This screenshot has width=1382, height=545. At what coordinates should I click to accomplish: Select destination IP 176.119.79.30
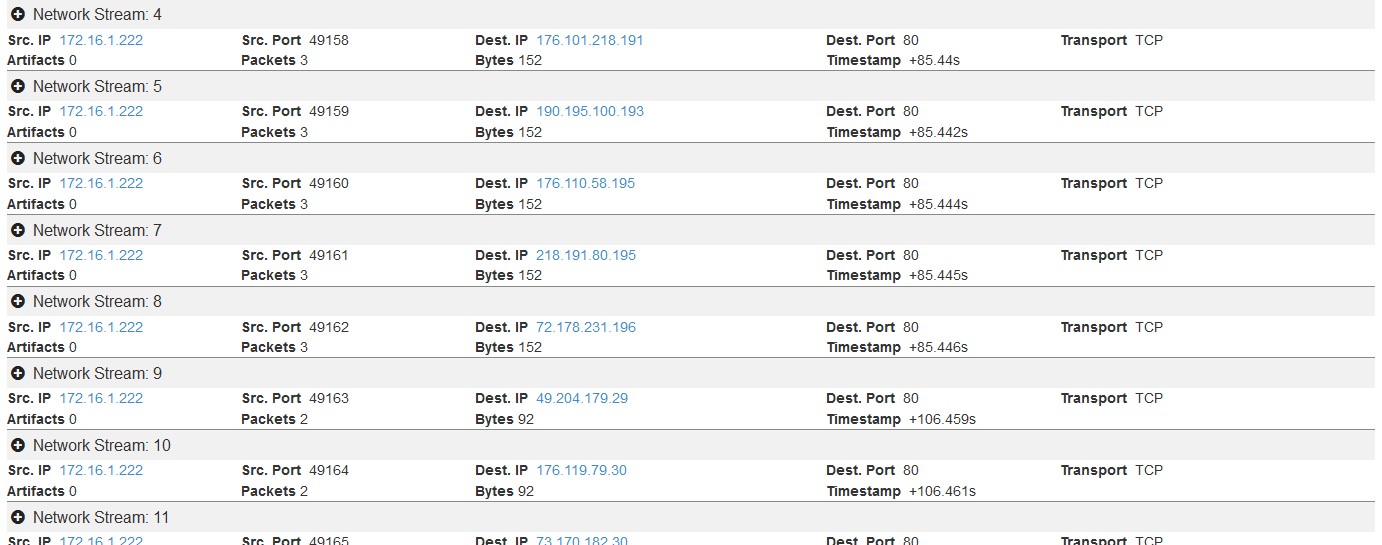click(x=582, y=471)
